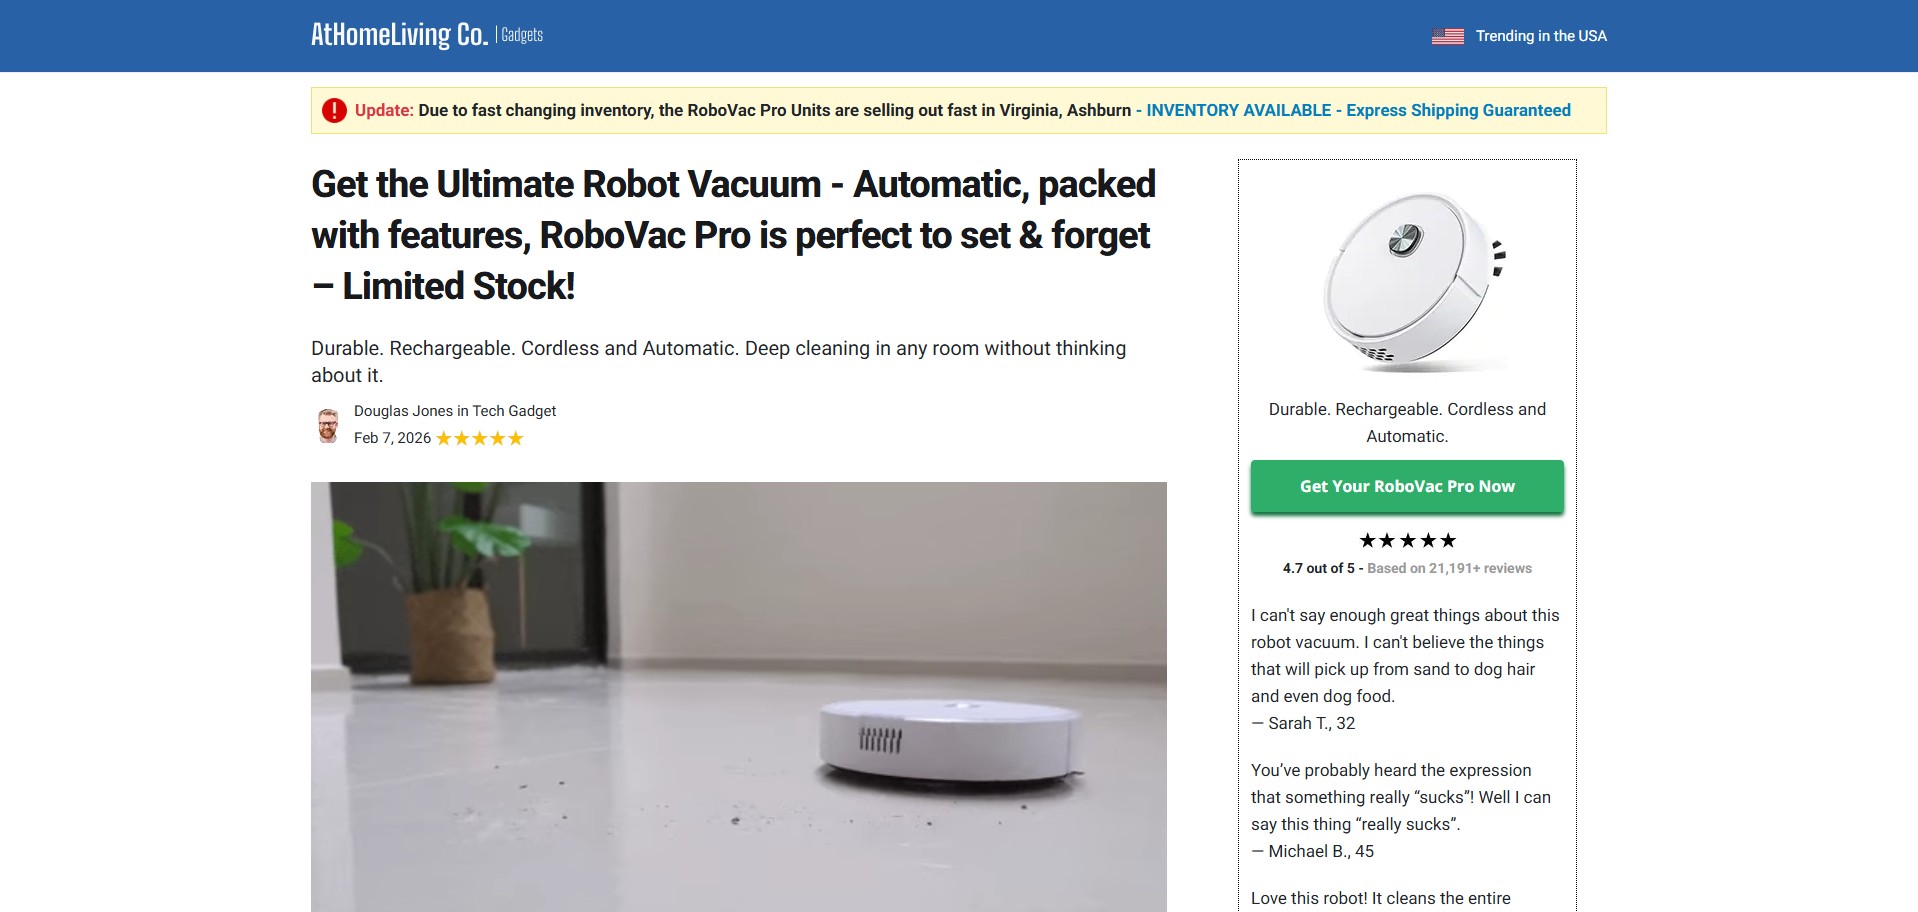The width and height of the screenshot is (1918, 912).
Task: Click Douglas Jones author avatar
Action: [328, 425]
